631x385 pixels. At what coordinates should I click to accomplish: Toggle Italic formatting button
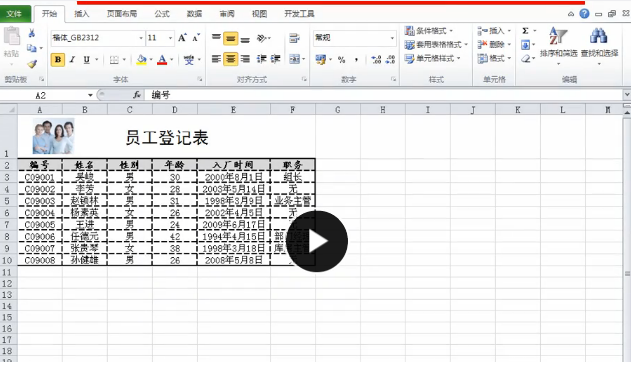(72, 60)
